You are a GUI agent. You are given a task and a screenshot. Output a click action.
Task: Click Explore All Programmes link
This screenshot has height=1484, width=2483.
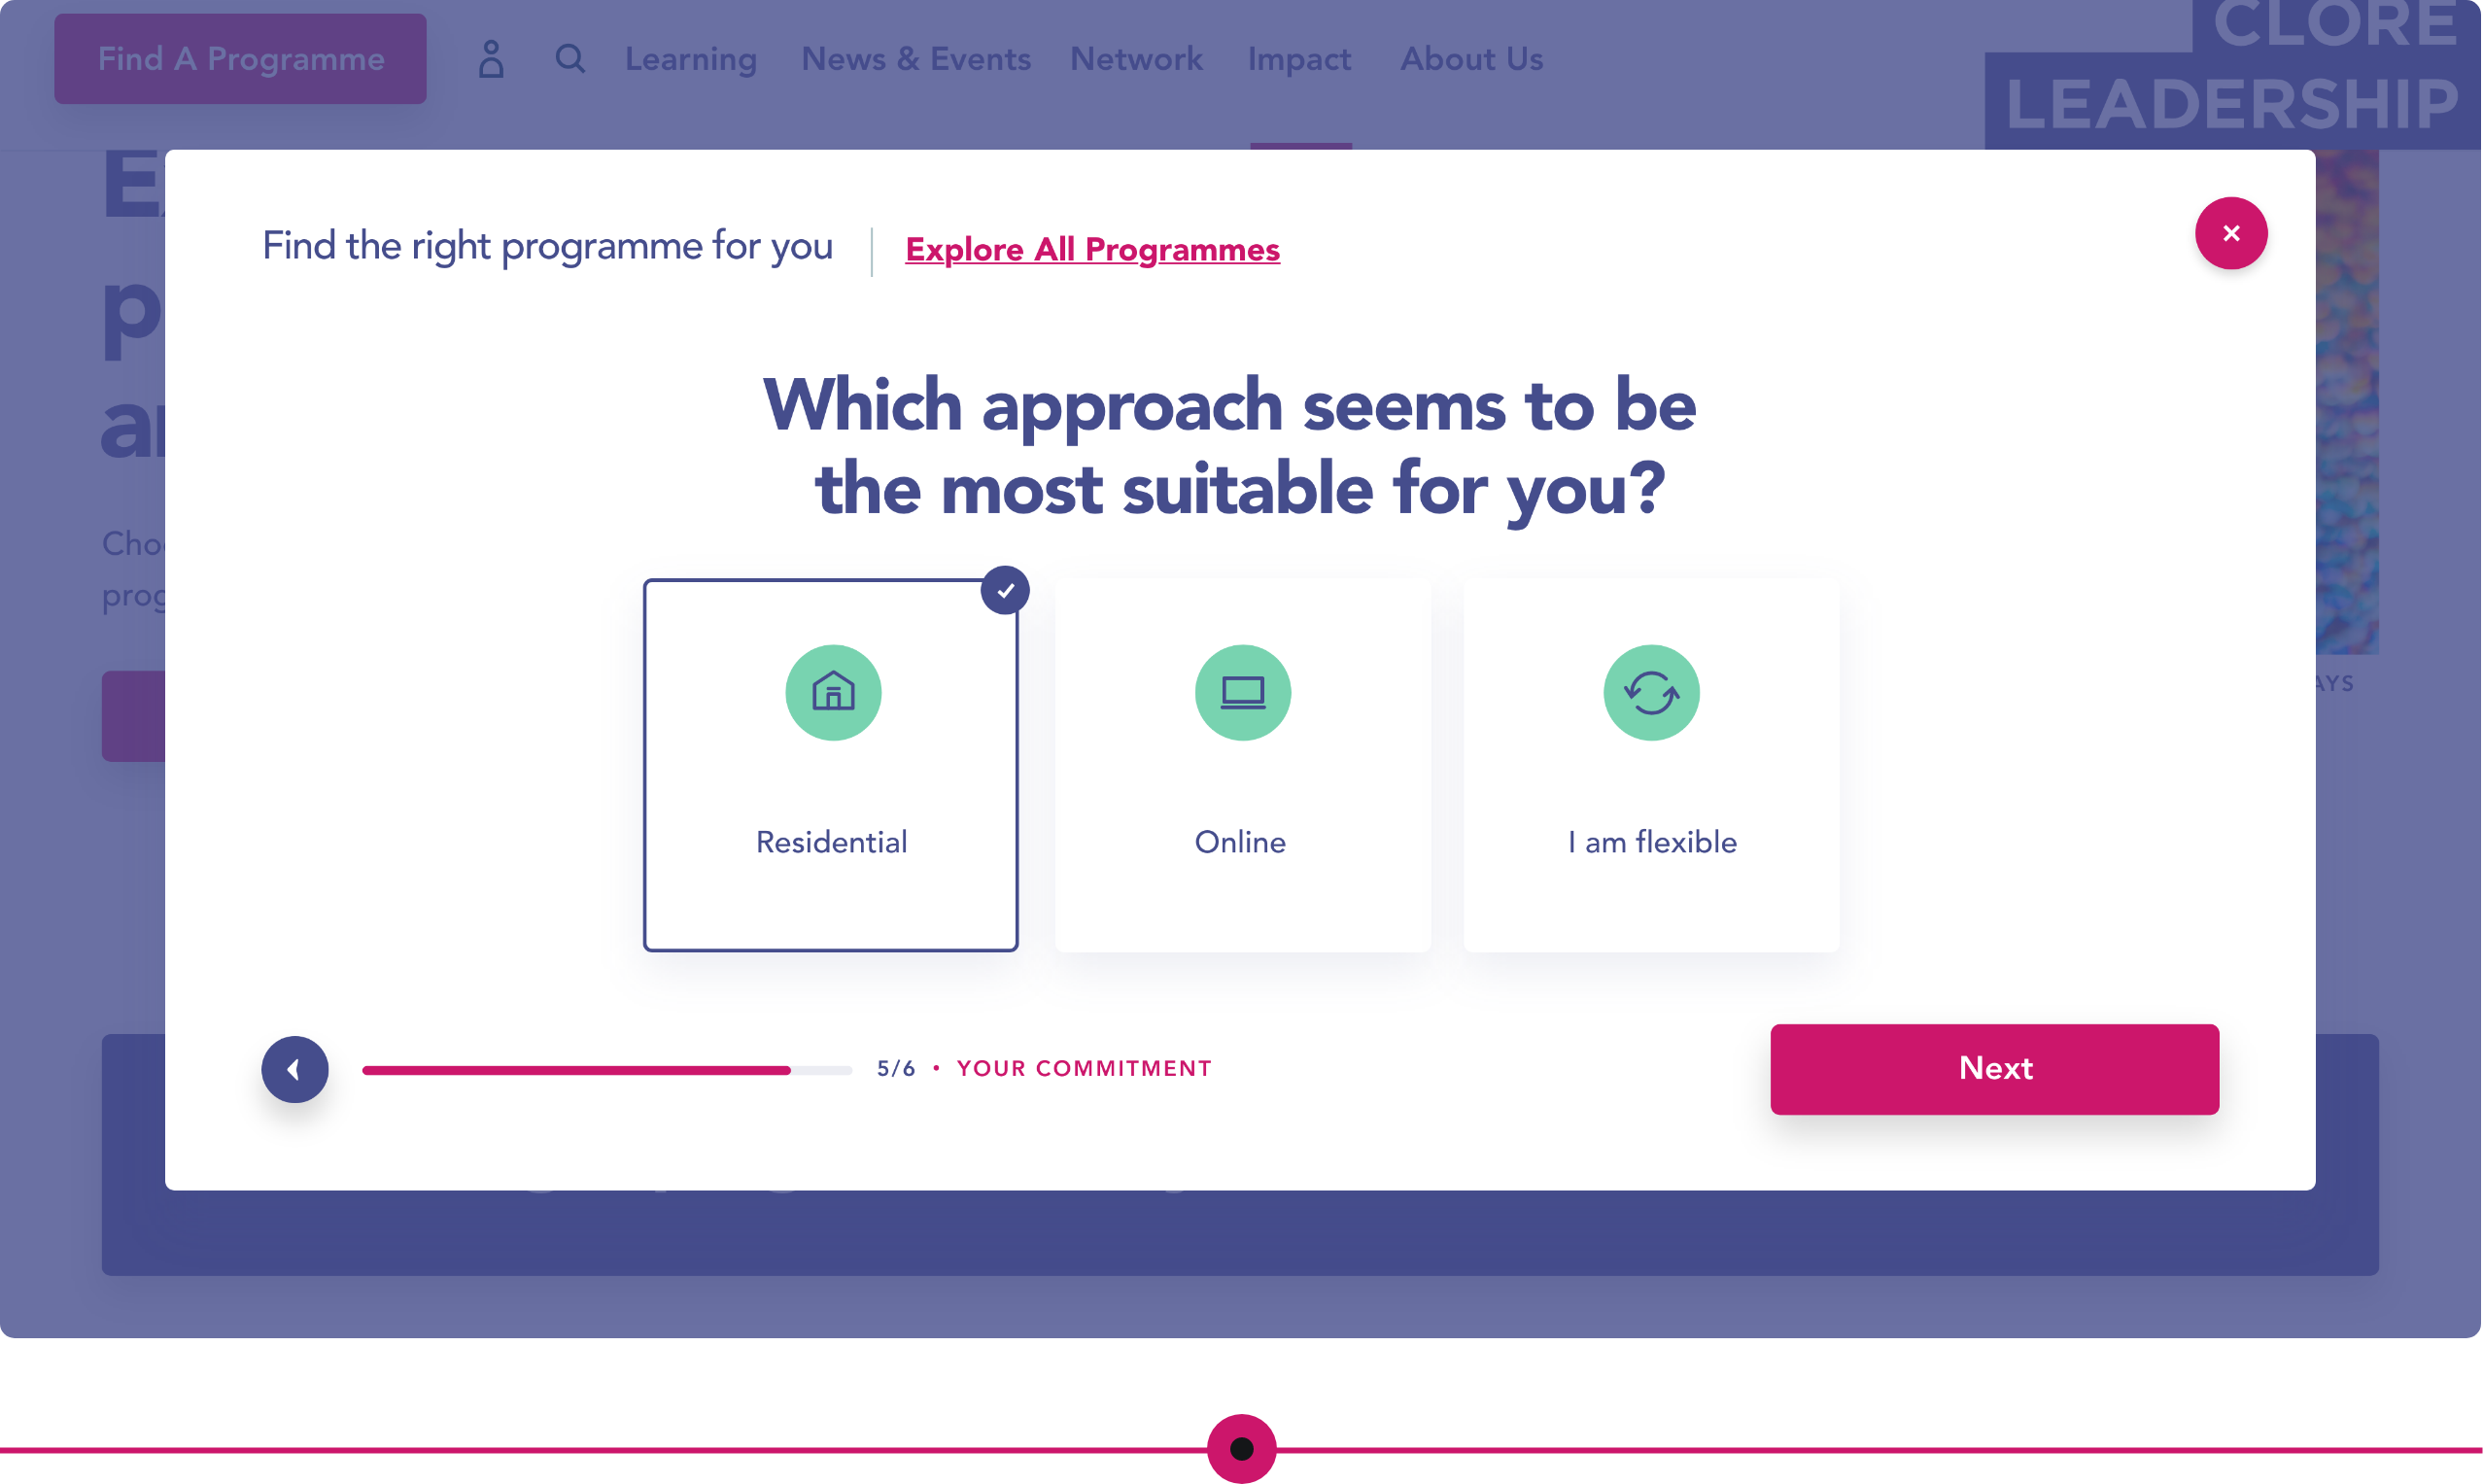click(1091, 249)
